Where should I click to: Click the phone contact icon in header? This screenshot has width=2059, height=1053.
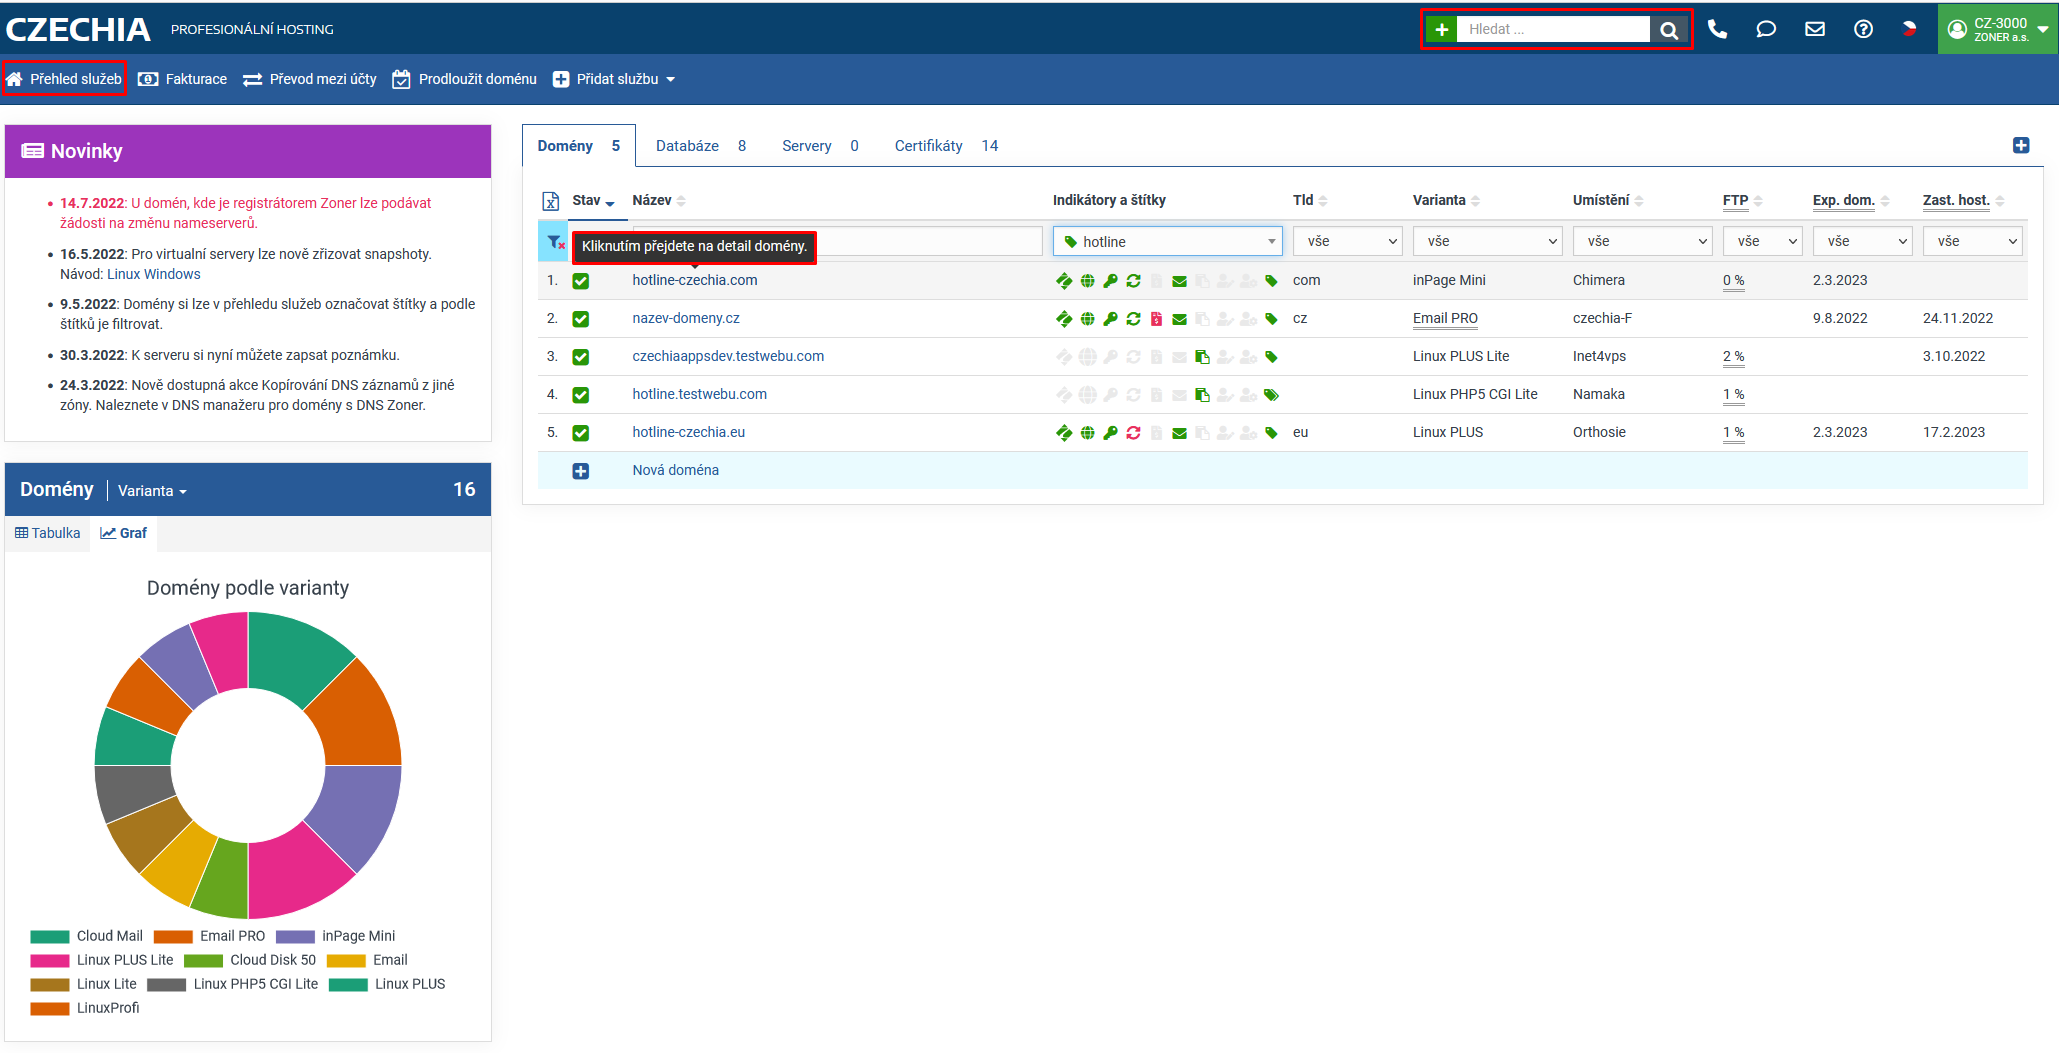[x=1717, y=29]
